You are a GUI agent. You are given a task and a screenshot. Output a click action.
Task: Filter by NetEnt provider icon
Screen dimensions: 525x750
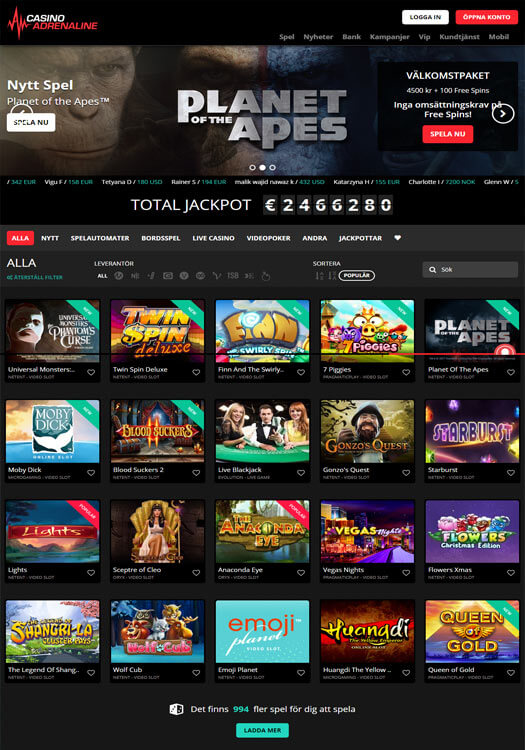point(135,276)
